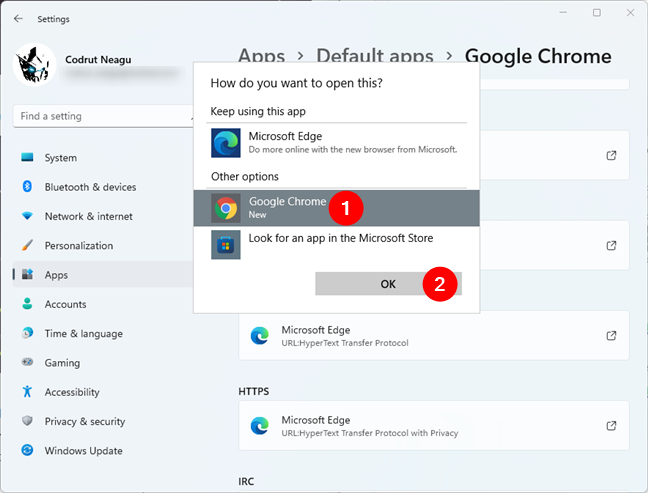The height and width of the screenshot is (493, 648).
Task: Go to Default apps breadcrumb link
Action: point(375,55)
